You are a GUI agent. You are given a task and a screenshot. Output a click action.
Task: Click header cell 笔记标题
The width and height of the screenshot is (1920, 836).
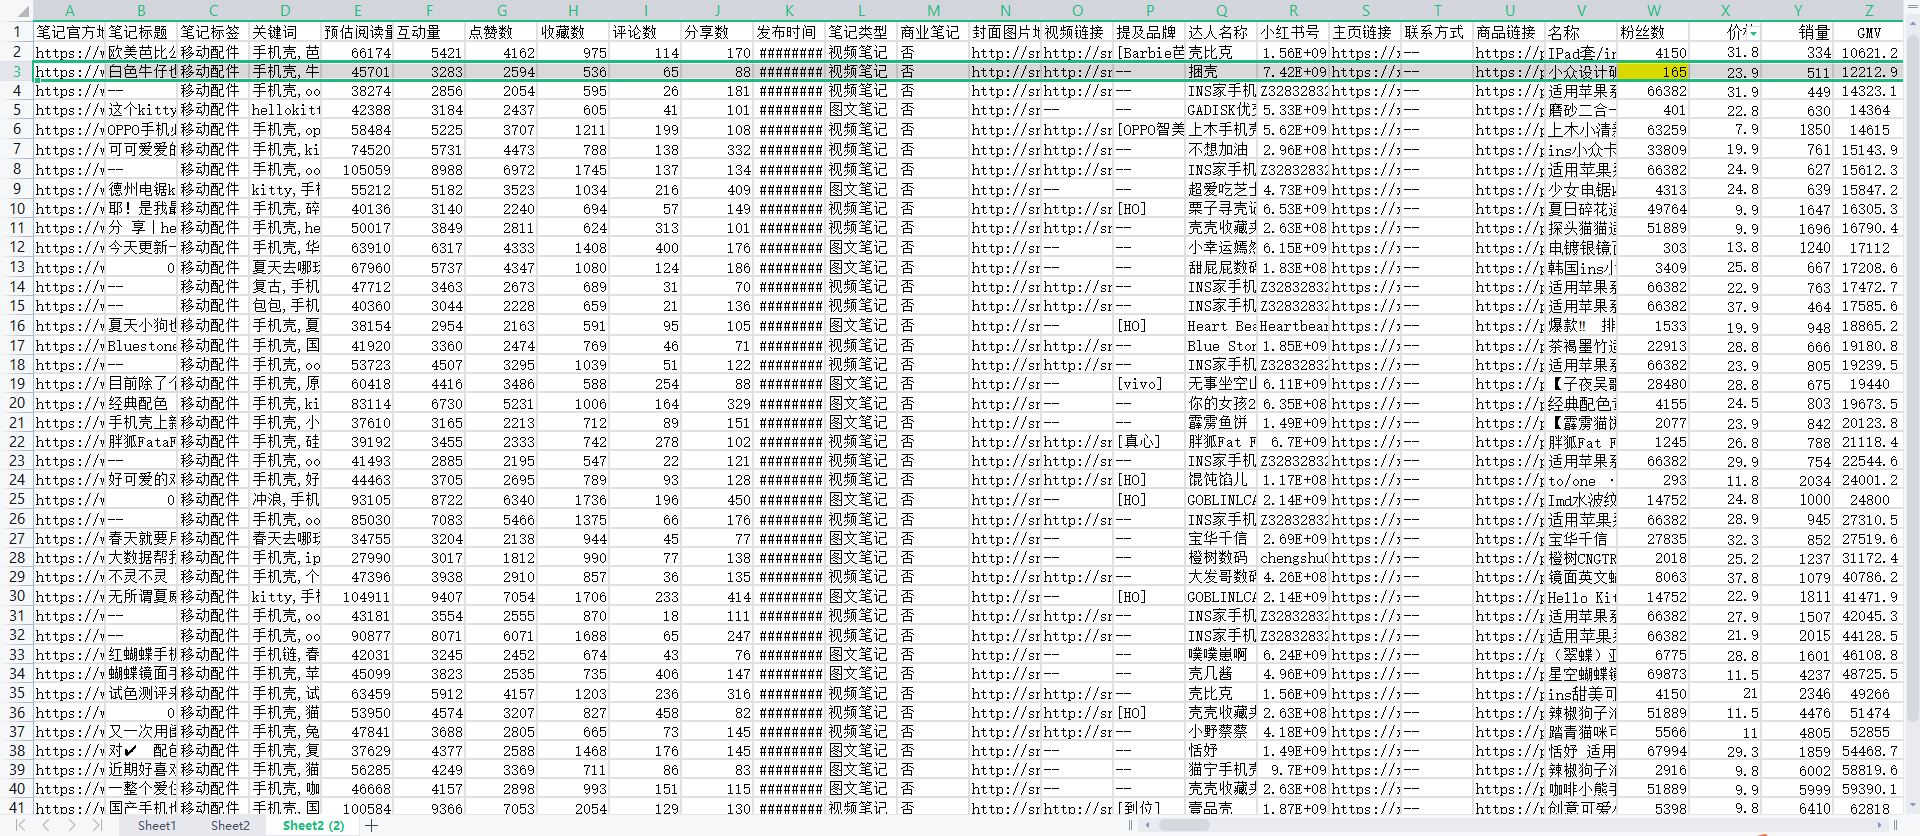(x=141, y=32)
